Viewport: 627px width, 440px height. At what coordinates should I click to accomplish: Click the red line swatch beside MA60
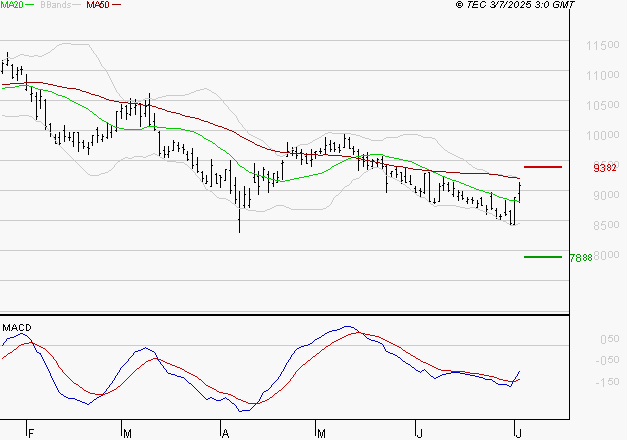click(x=117, y=6)
